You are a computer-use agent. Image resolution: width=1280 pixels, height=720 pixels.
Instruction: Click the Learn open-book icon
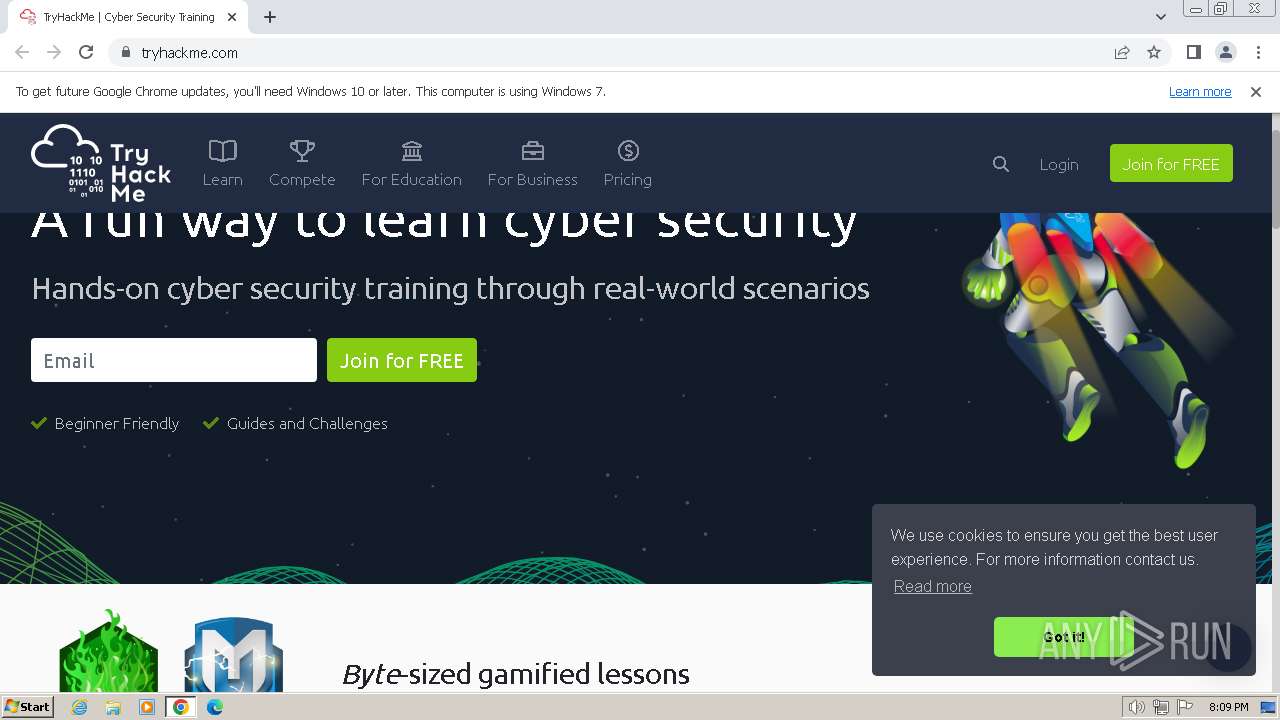pos(222,151)
